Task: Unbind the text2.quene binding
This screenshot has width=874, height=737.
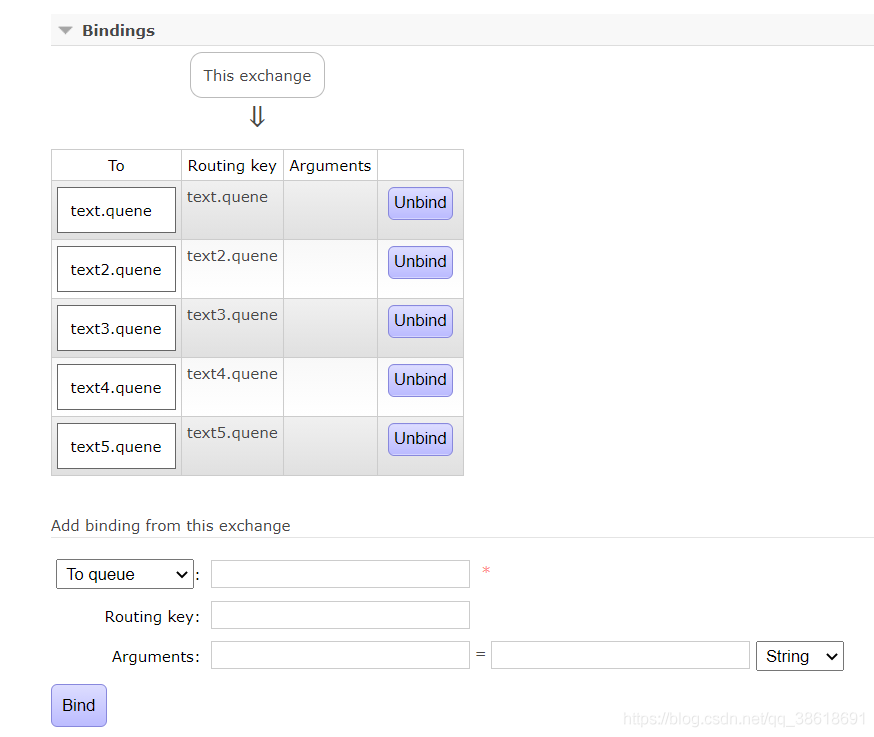Action: (420, 262)
